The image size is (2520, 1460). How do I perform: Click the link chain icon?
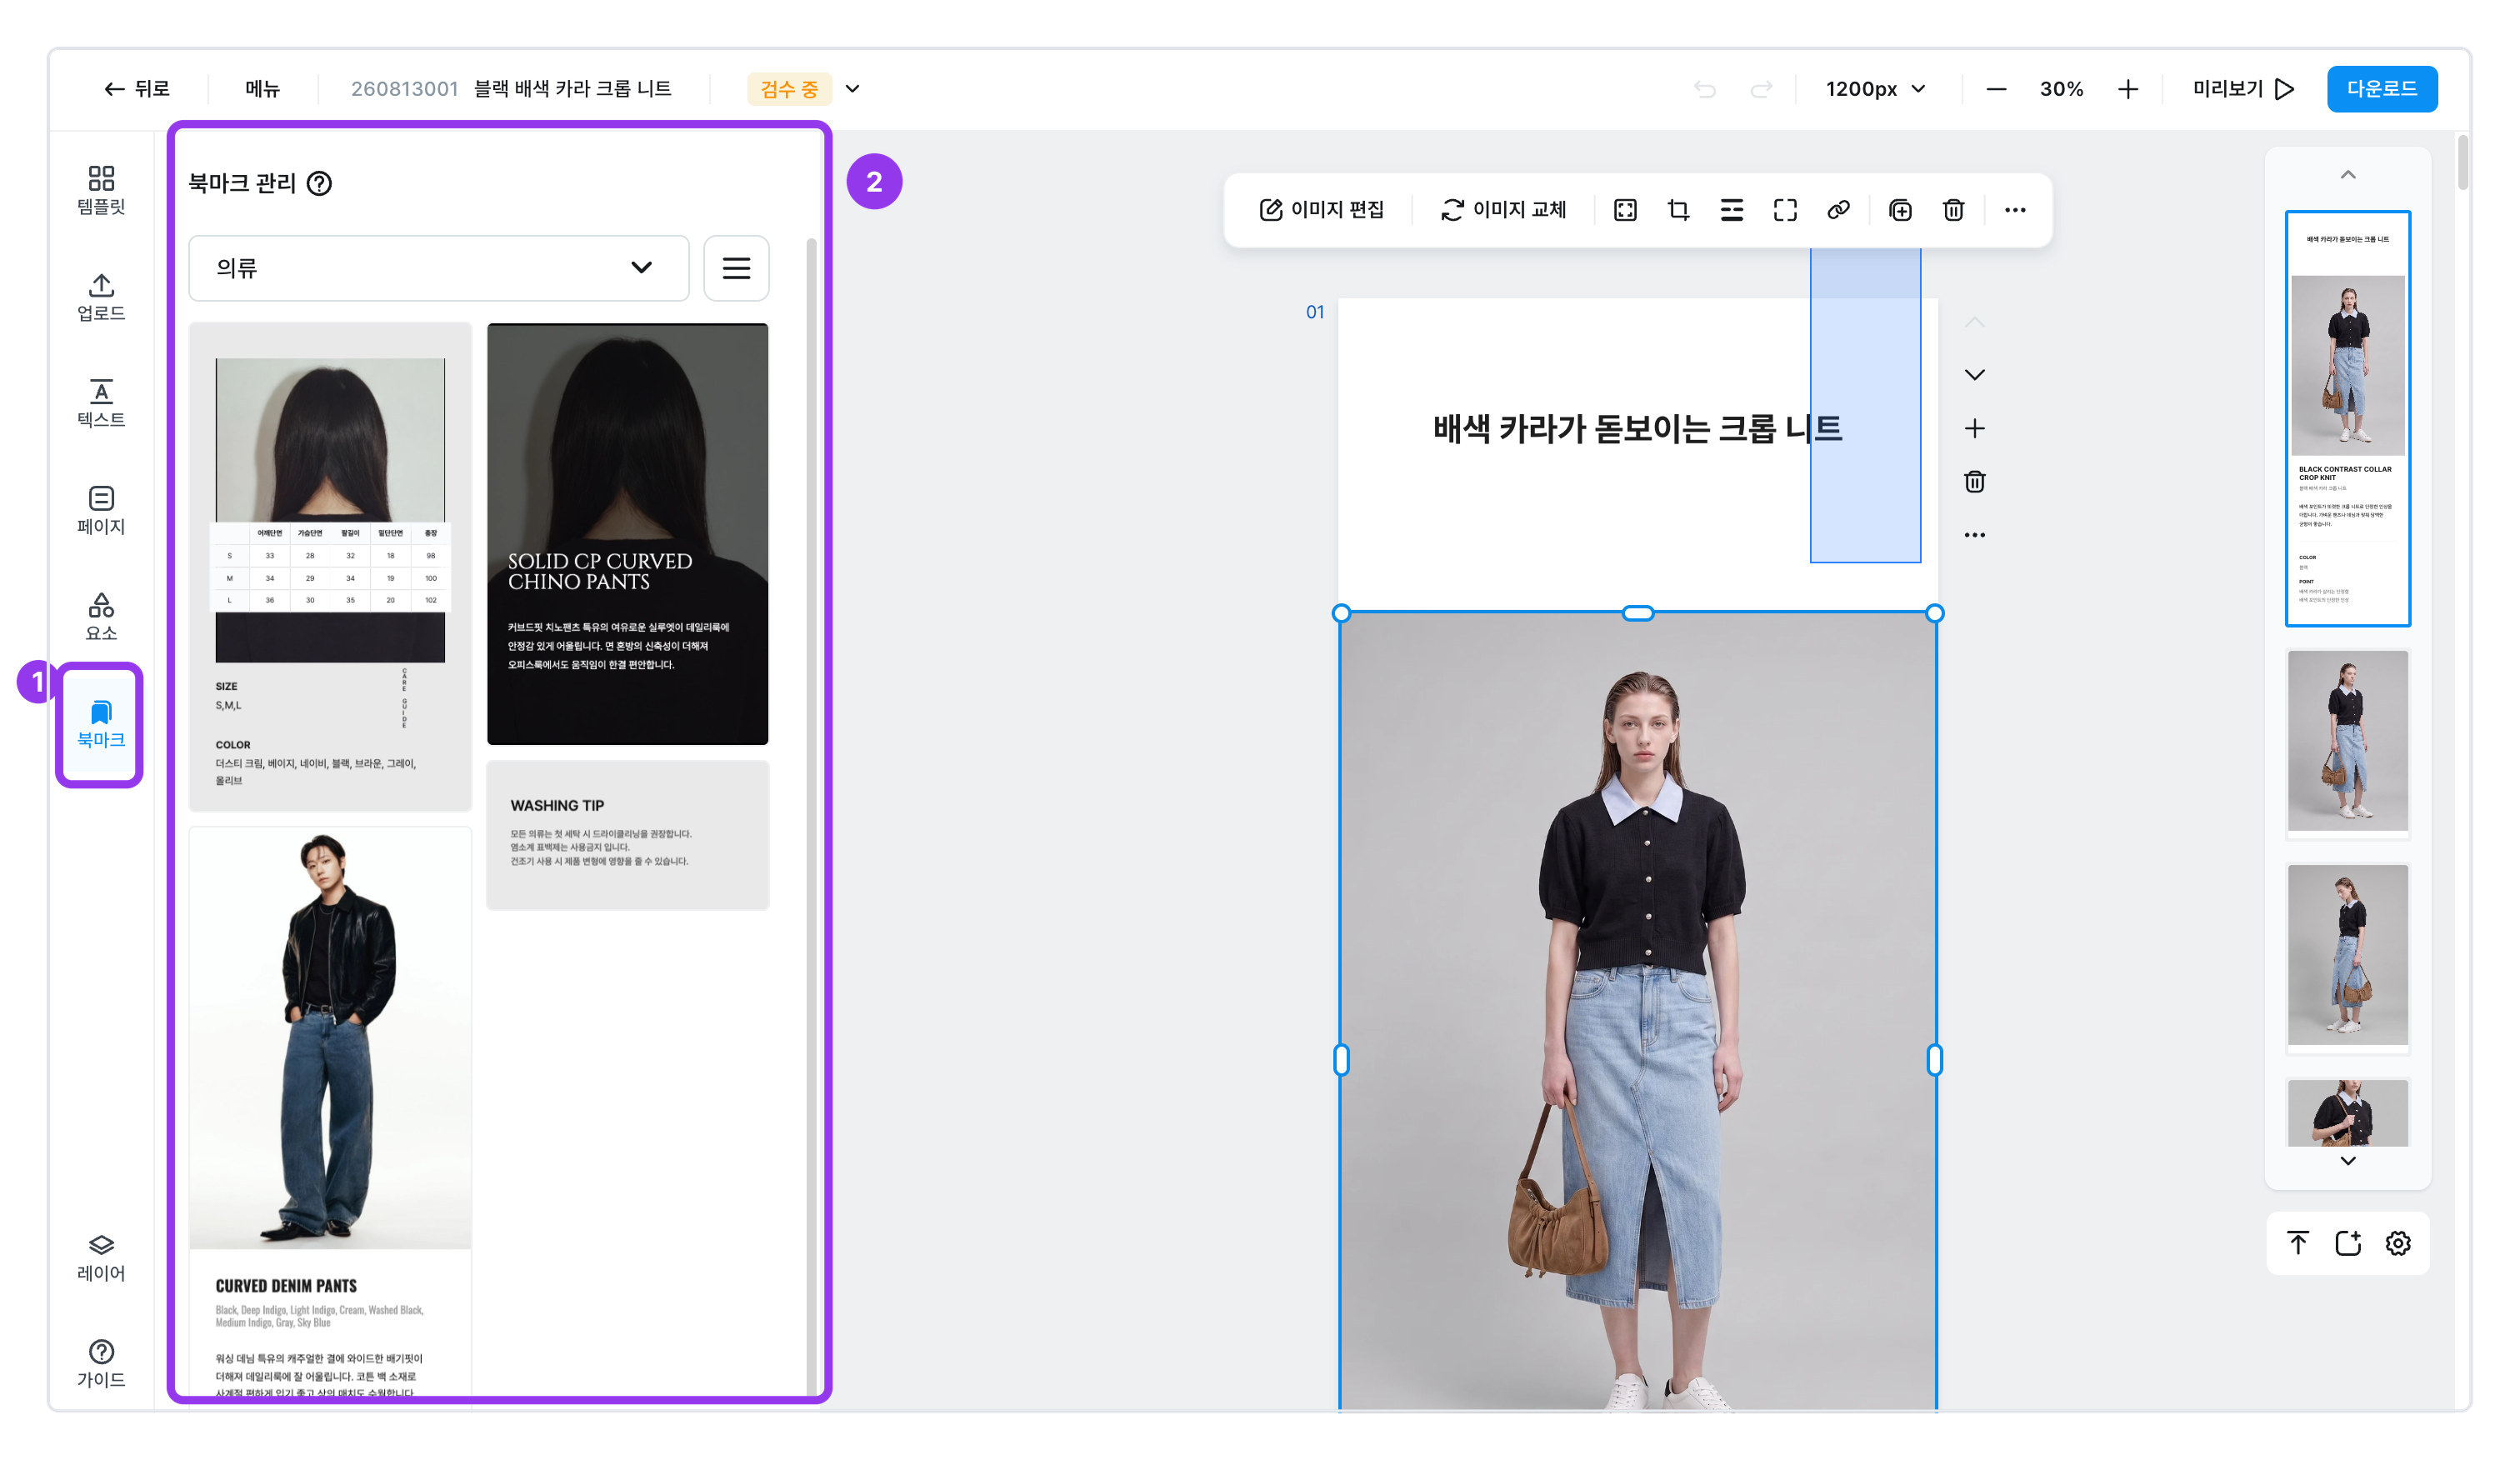[1838, 210]
